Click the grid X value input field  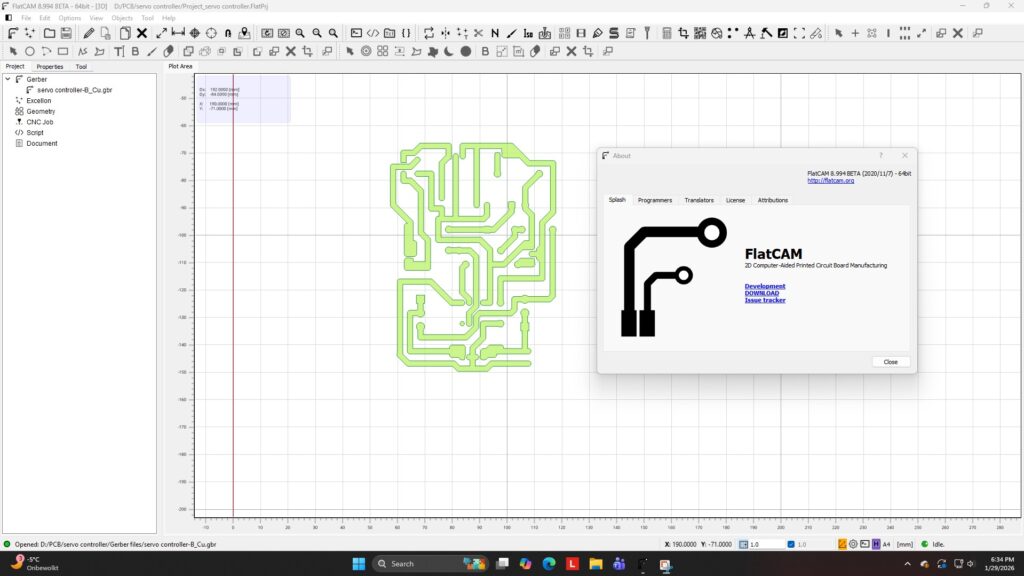767,544
